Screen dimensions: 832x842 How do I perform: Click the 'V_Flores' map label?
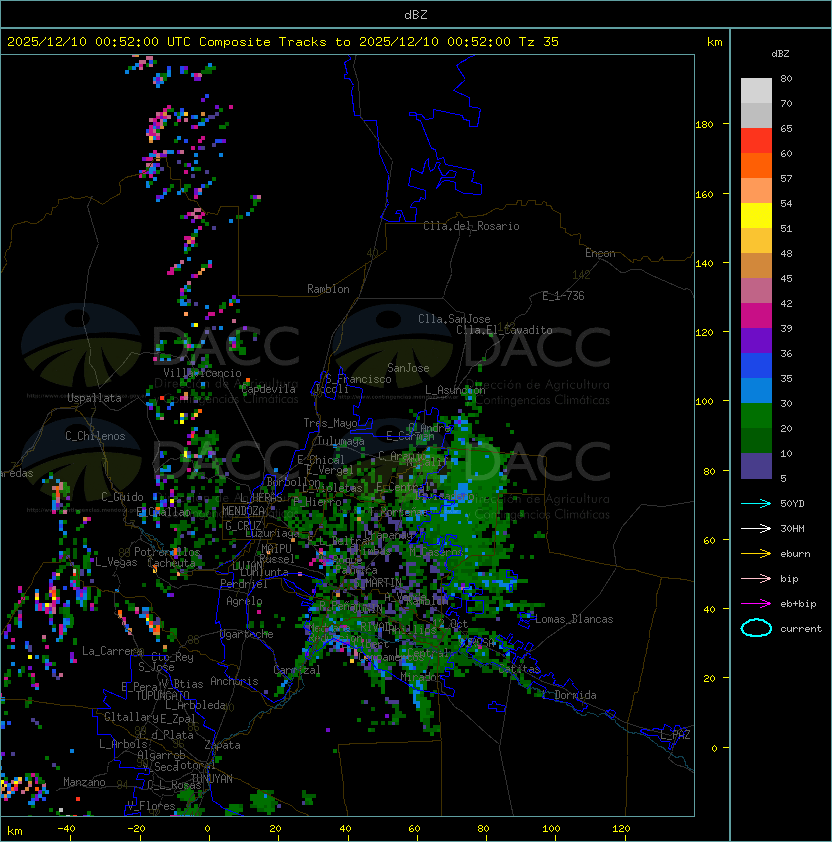pos(151,806)
